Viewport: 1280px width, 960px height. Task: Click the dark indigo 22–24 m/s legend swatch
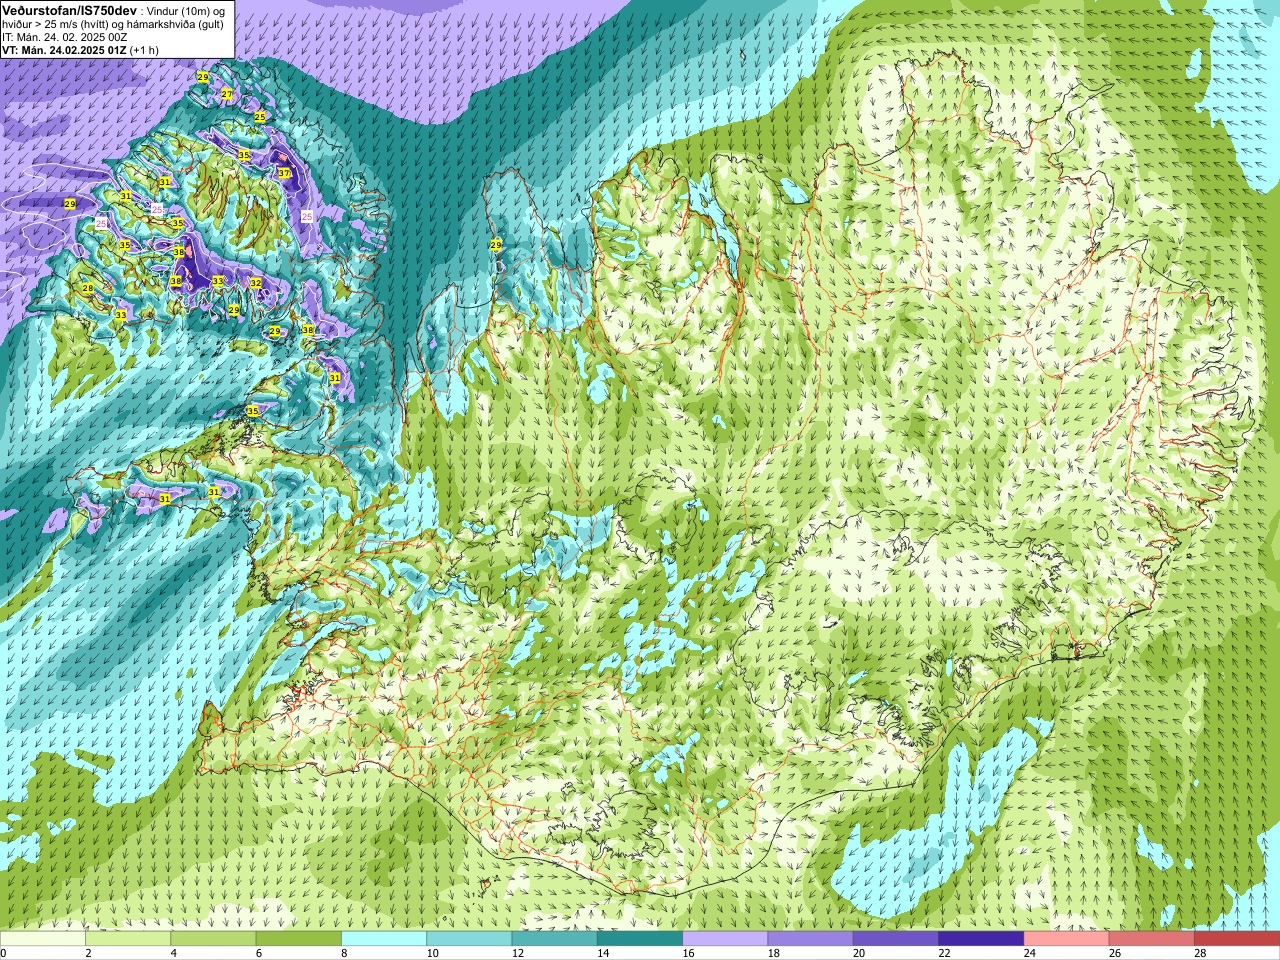point(981,939)
